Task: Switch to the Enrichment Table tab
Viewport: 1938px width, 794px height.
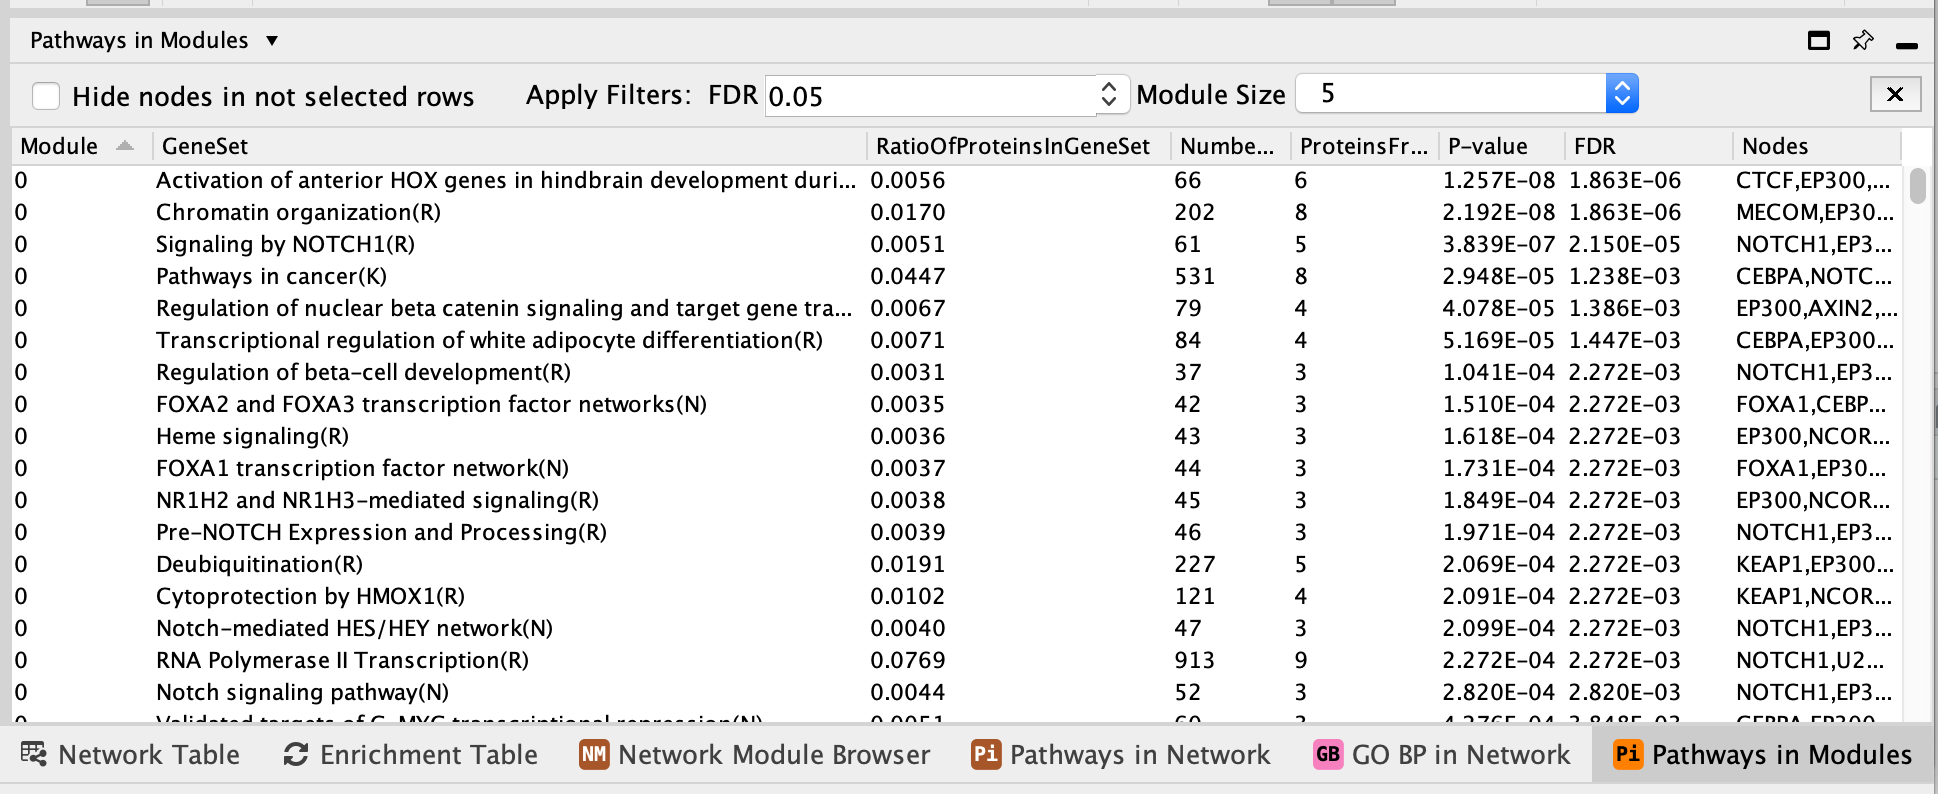Action: 411,755
